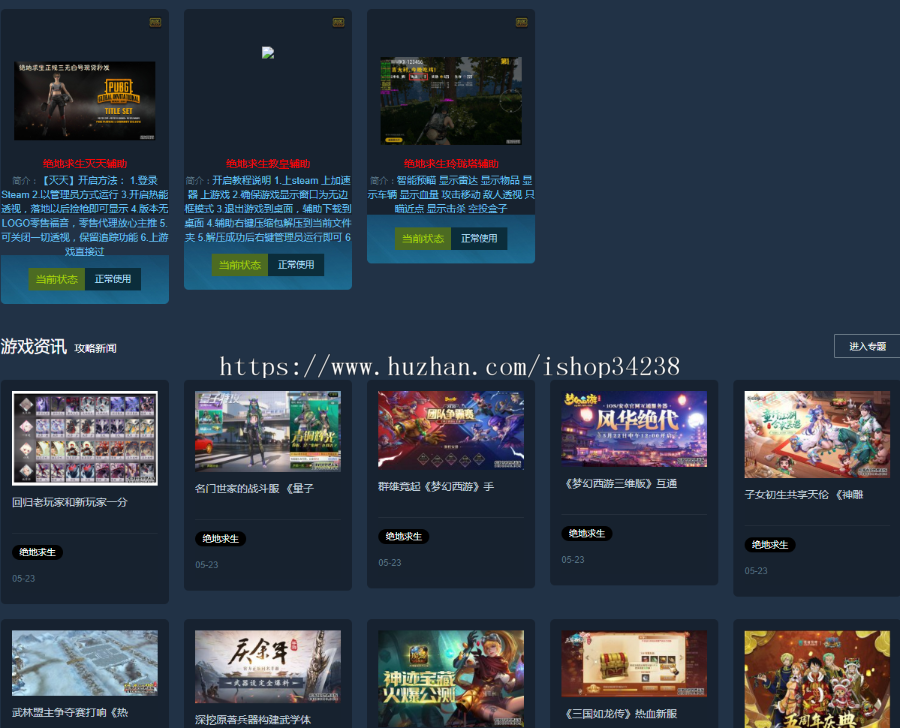Open article 名门世家的战斗服《量子

click(254, 489)
